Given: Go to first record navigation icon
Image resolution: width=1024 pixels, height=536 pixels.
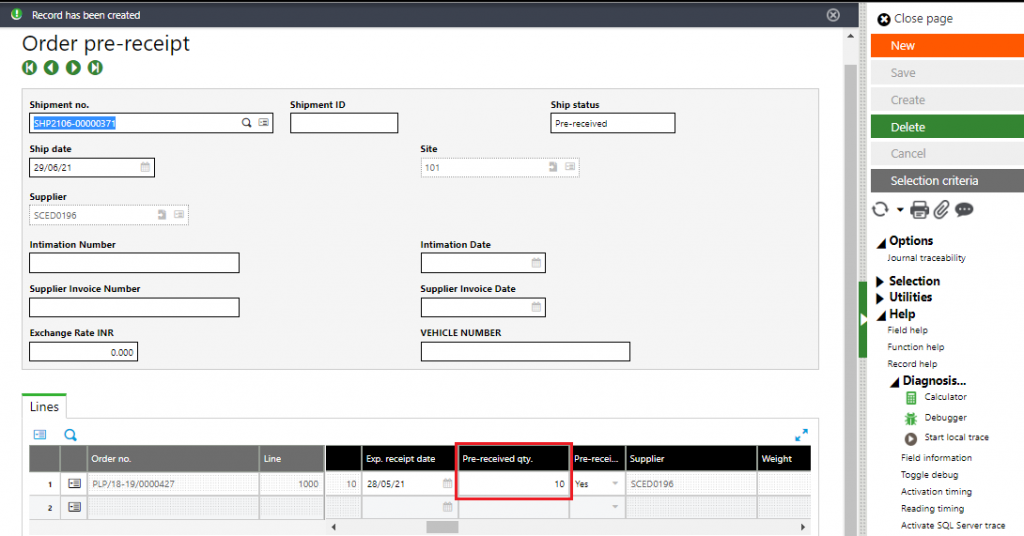Looking at the screenshot, I should [x=29, y=67].
